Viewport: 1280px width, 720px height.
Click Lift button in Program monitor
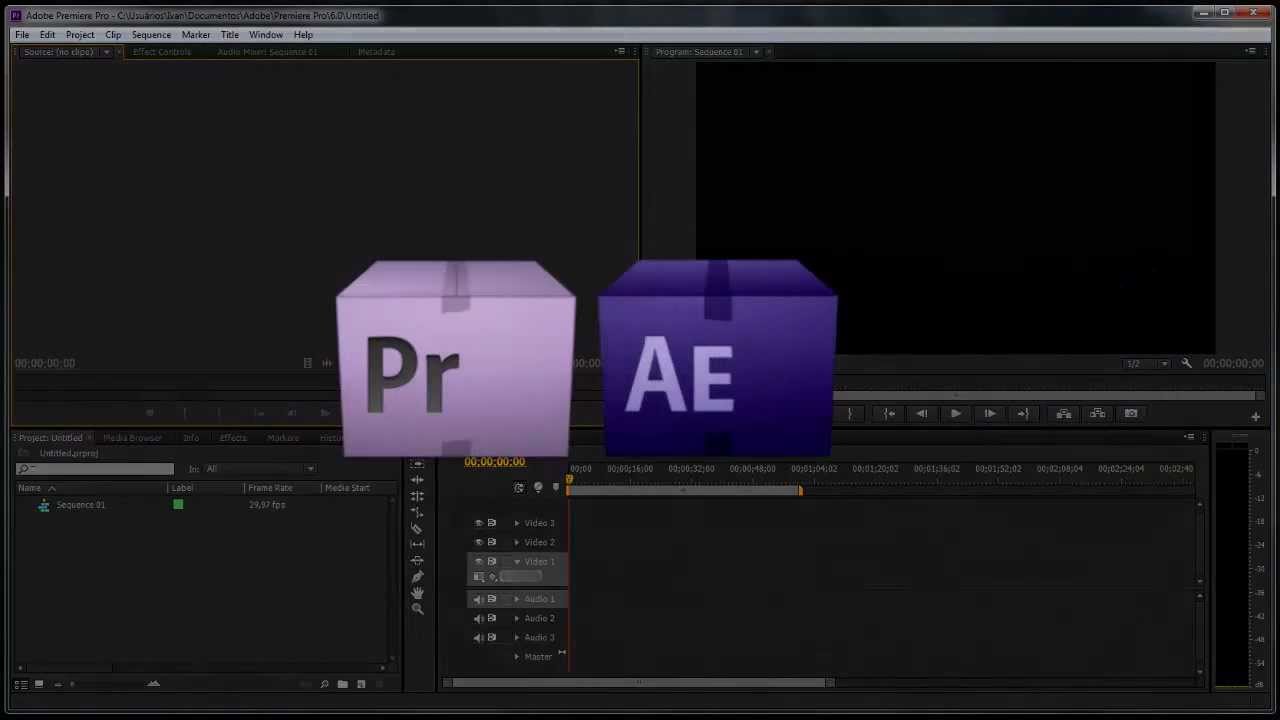[x=1064, y=413]
